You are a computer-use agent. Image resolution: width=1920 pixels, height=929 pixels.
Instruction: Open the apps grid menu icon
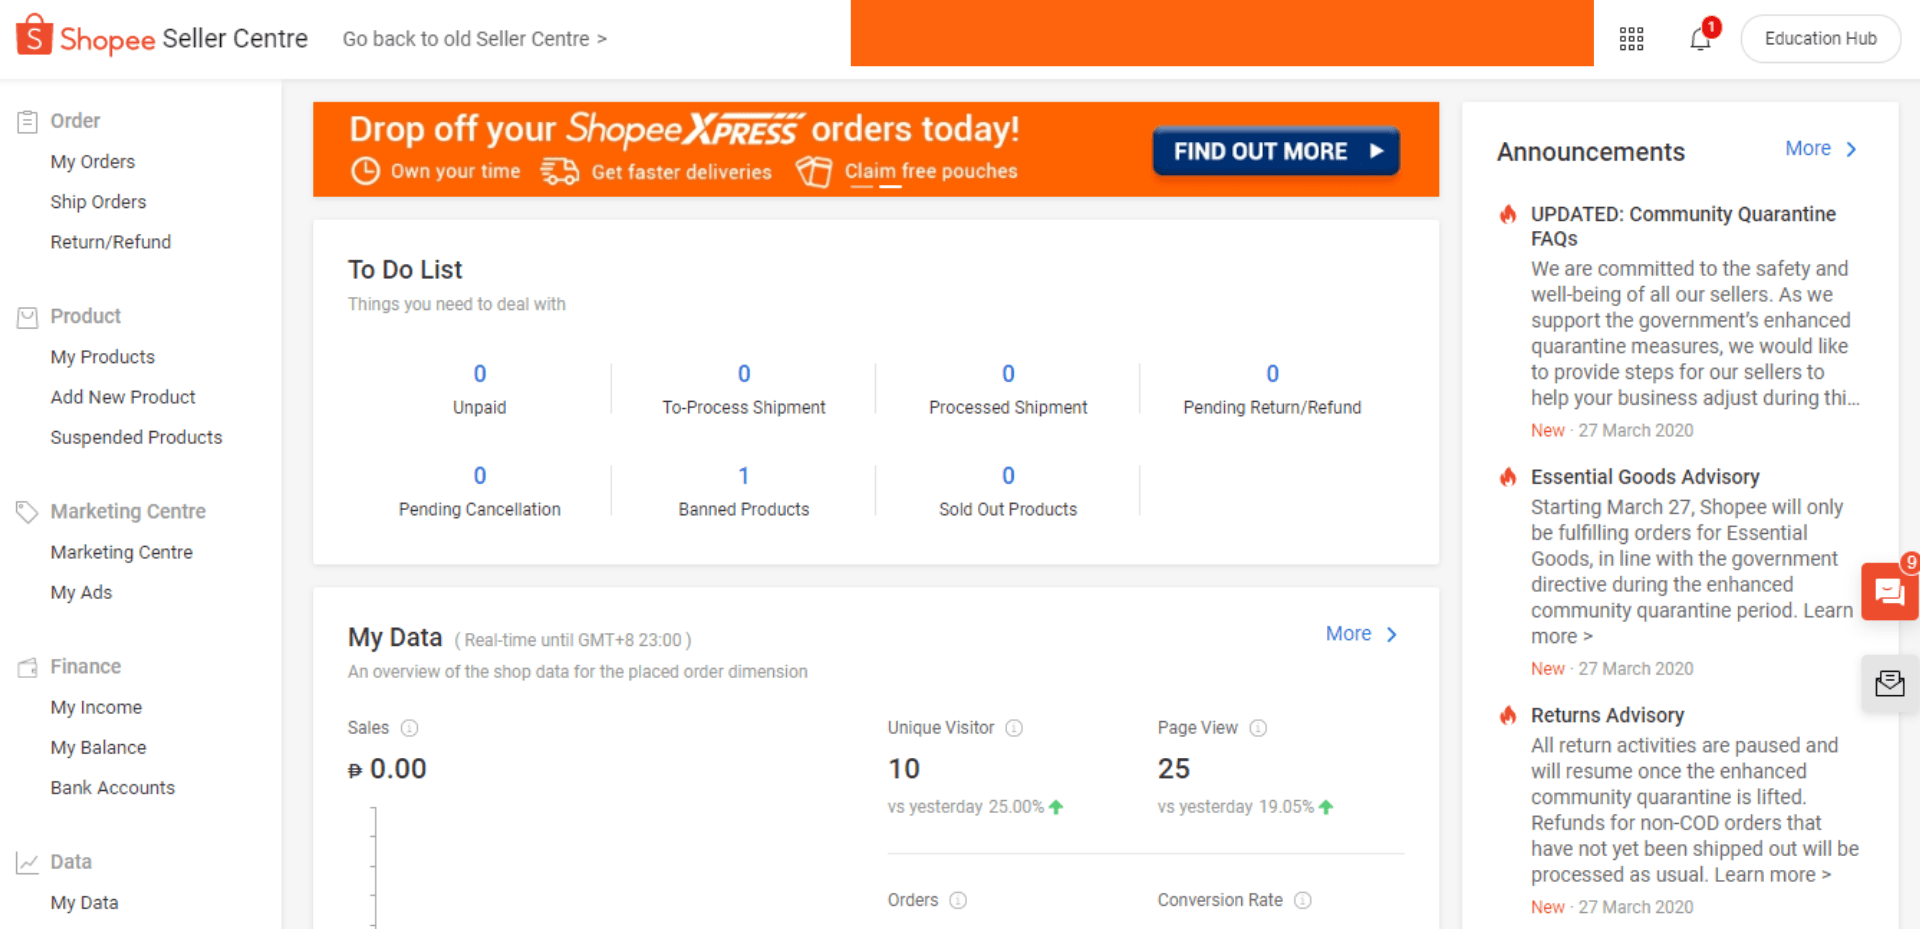coord(1631,39)
